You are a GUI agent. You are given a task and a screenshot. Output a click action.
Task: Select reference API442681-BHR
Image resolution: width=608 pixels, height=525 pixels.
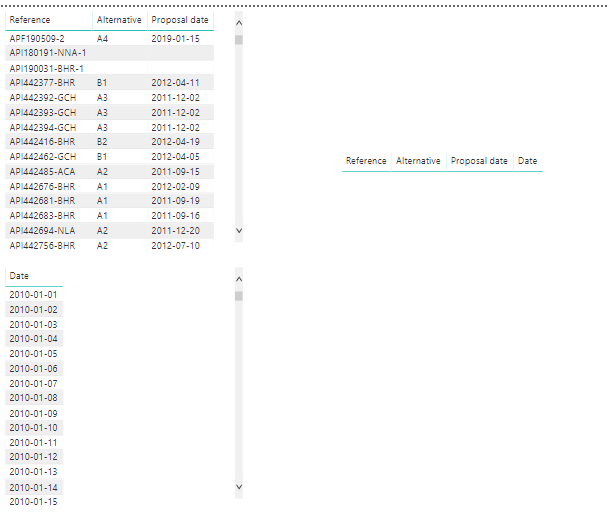[x=42, y=200]
